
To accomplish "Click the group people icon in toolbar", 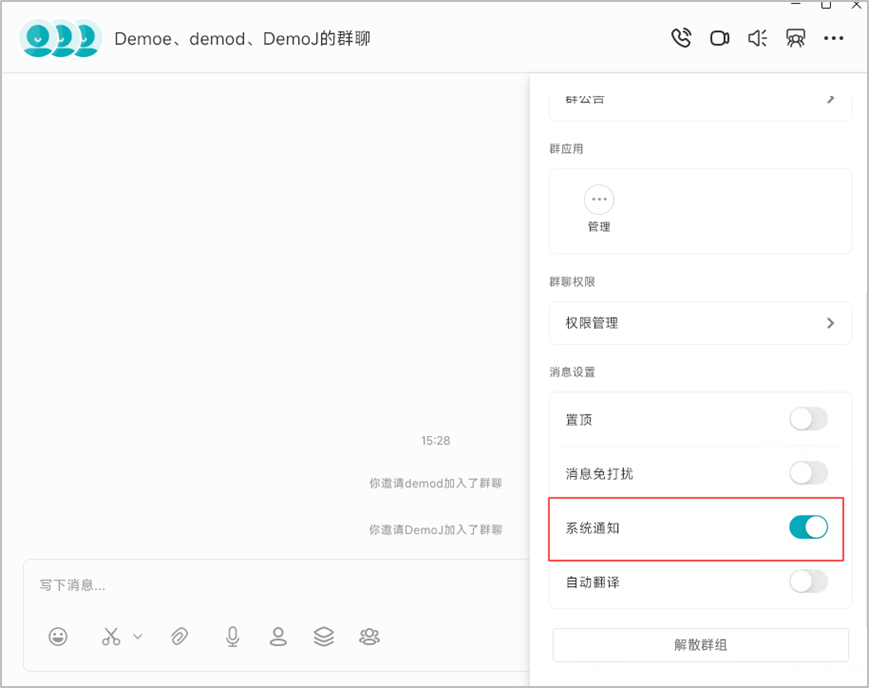I will pyautogui.click(x=369, y=636).
